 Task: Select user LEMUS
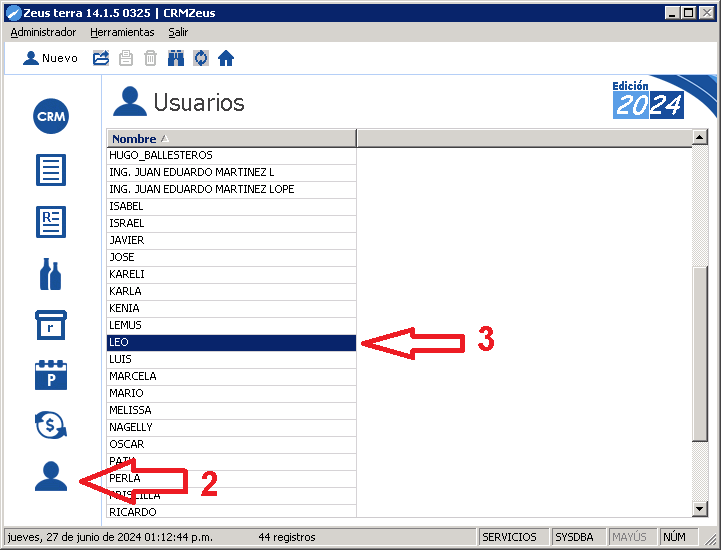(232, 326)
